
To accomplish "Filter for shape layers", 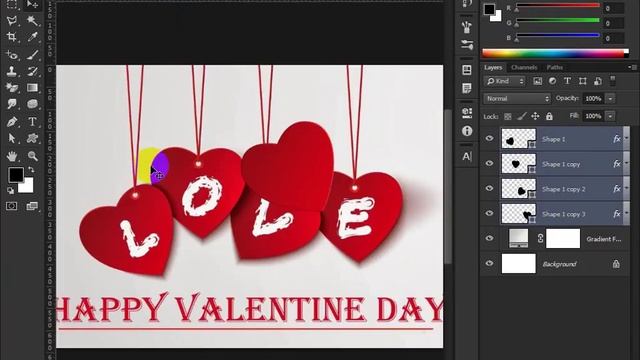I will (x=583, y=81).
